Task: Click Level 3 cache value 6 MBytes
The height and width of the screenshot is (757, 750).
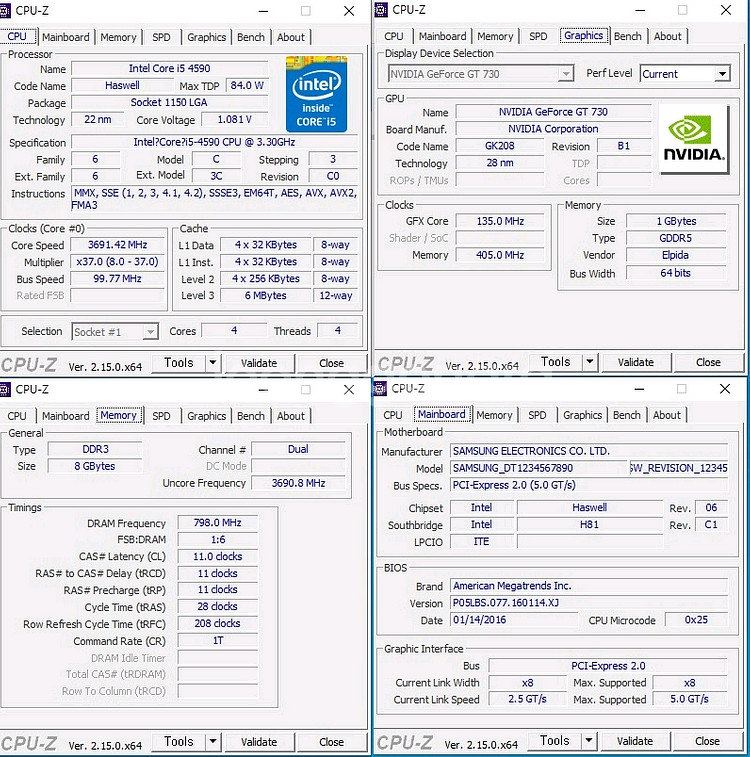Action: tap(265, 295)
